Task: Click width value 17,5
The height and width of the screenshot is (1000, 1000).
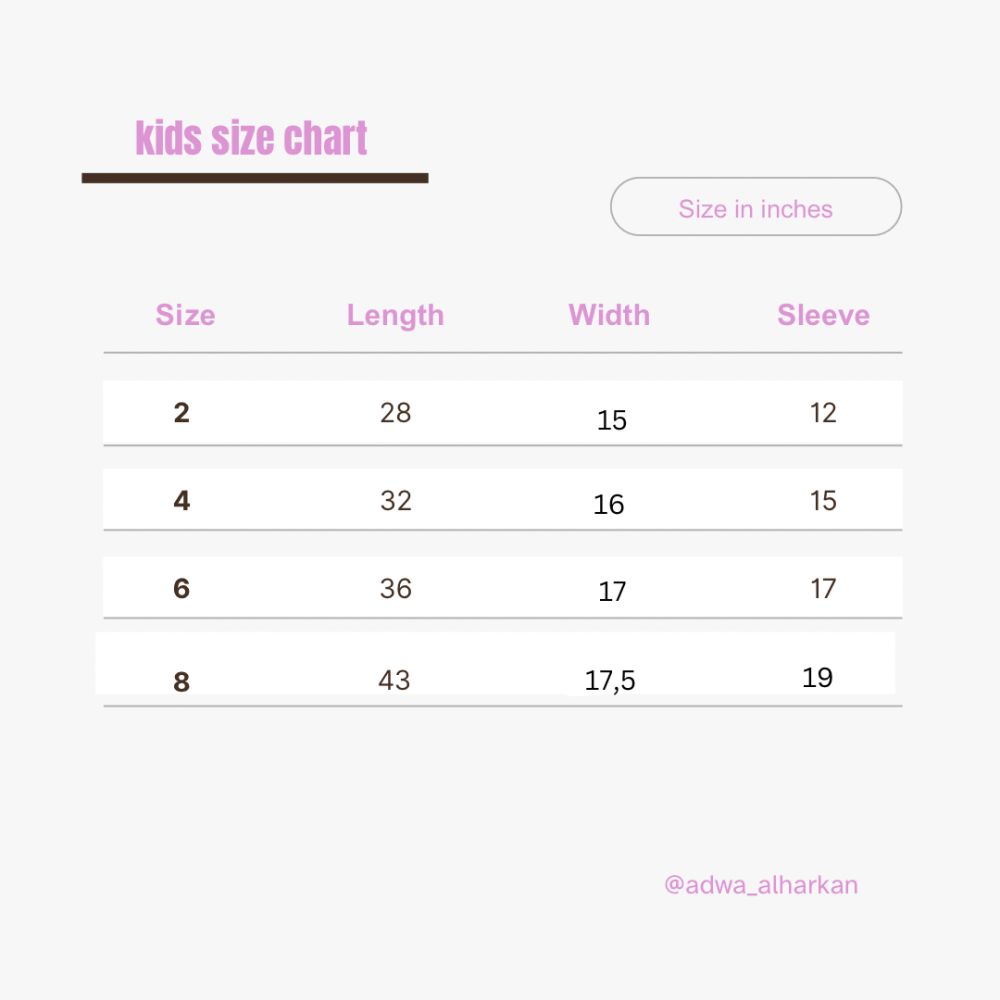Action: click(x=610, y=681)
